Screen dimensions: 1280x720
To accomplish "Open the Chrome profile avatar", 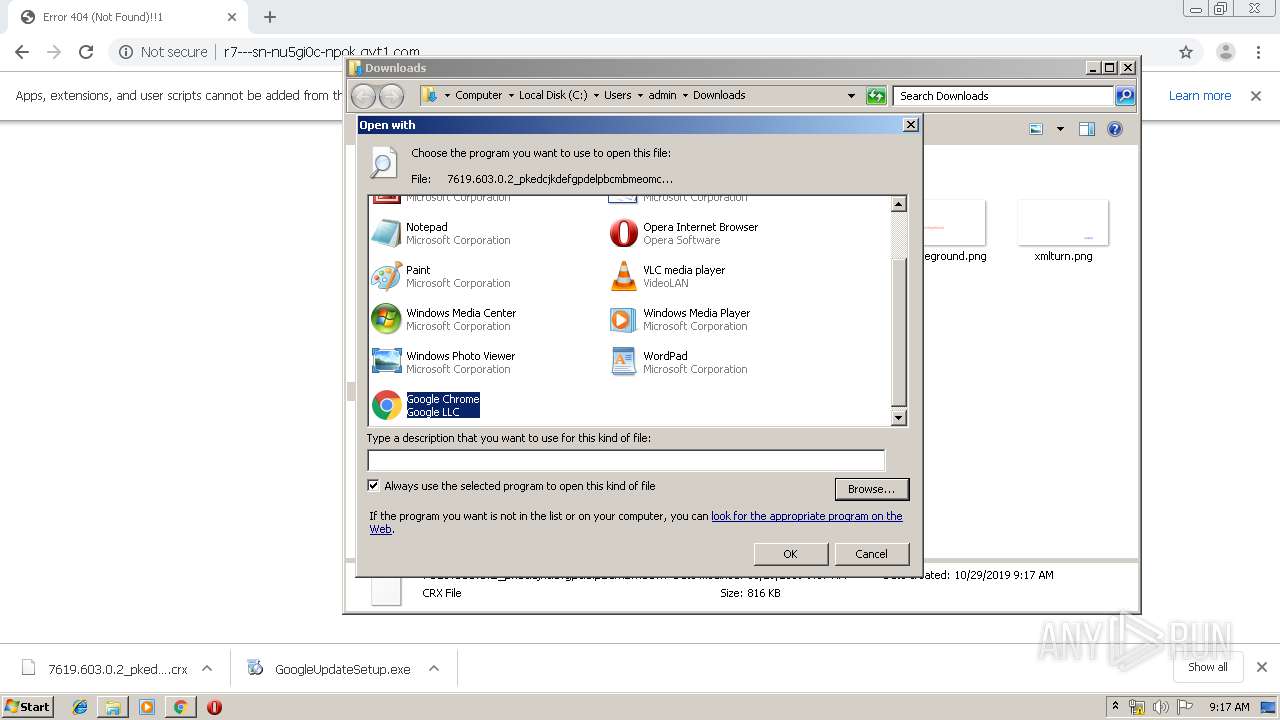I will [1225, 52].
